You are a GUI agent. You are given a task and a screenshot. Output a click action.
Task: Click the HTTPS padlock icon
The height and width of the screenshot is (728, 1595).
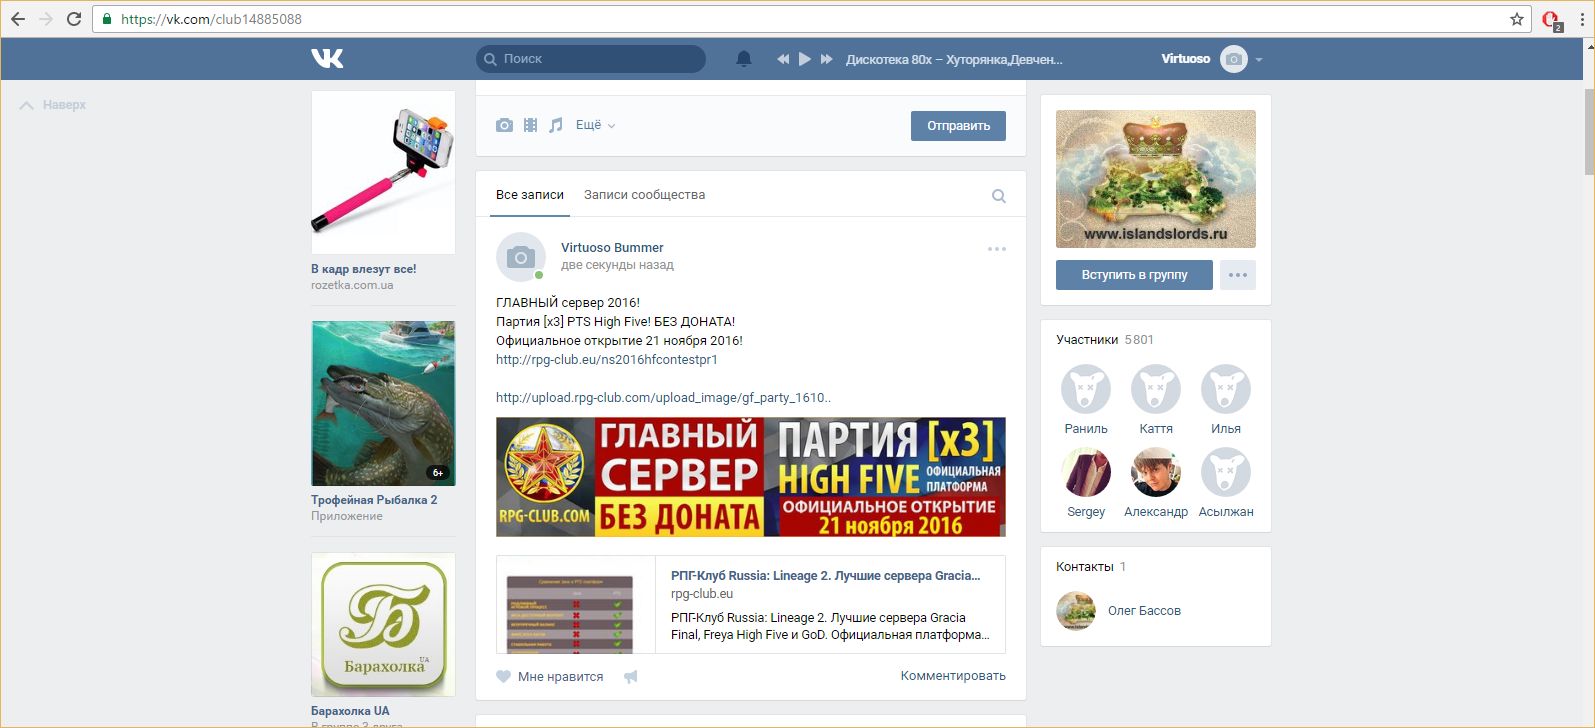(x=107, y=19)
